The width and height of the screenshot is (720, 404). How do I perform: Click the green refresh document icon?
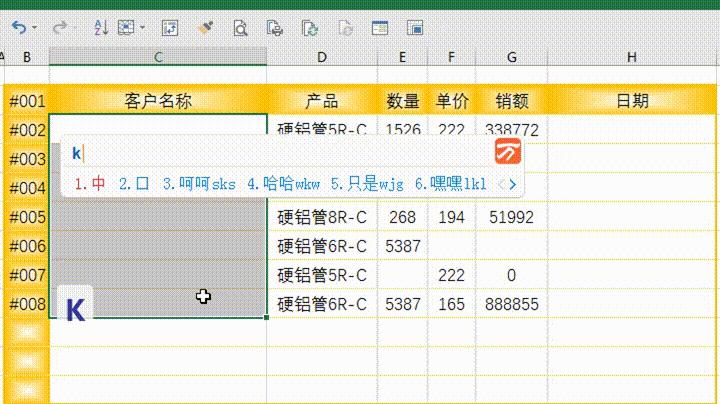pyautogui.click(x=310, y=28)
